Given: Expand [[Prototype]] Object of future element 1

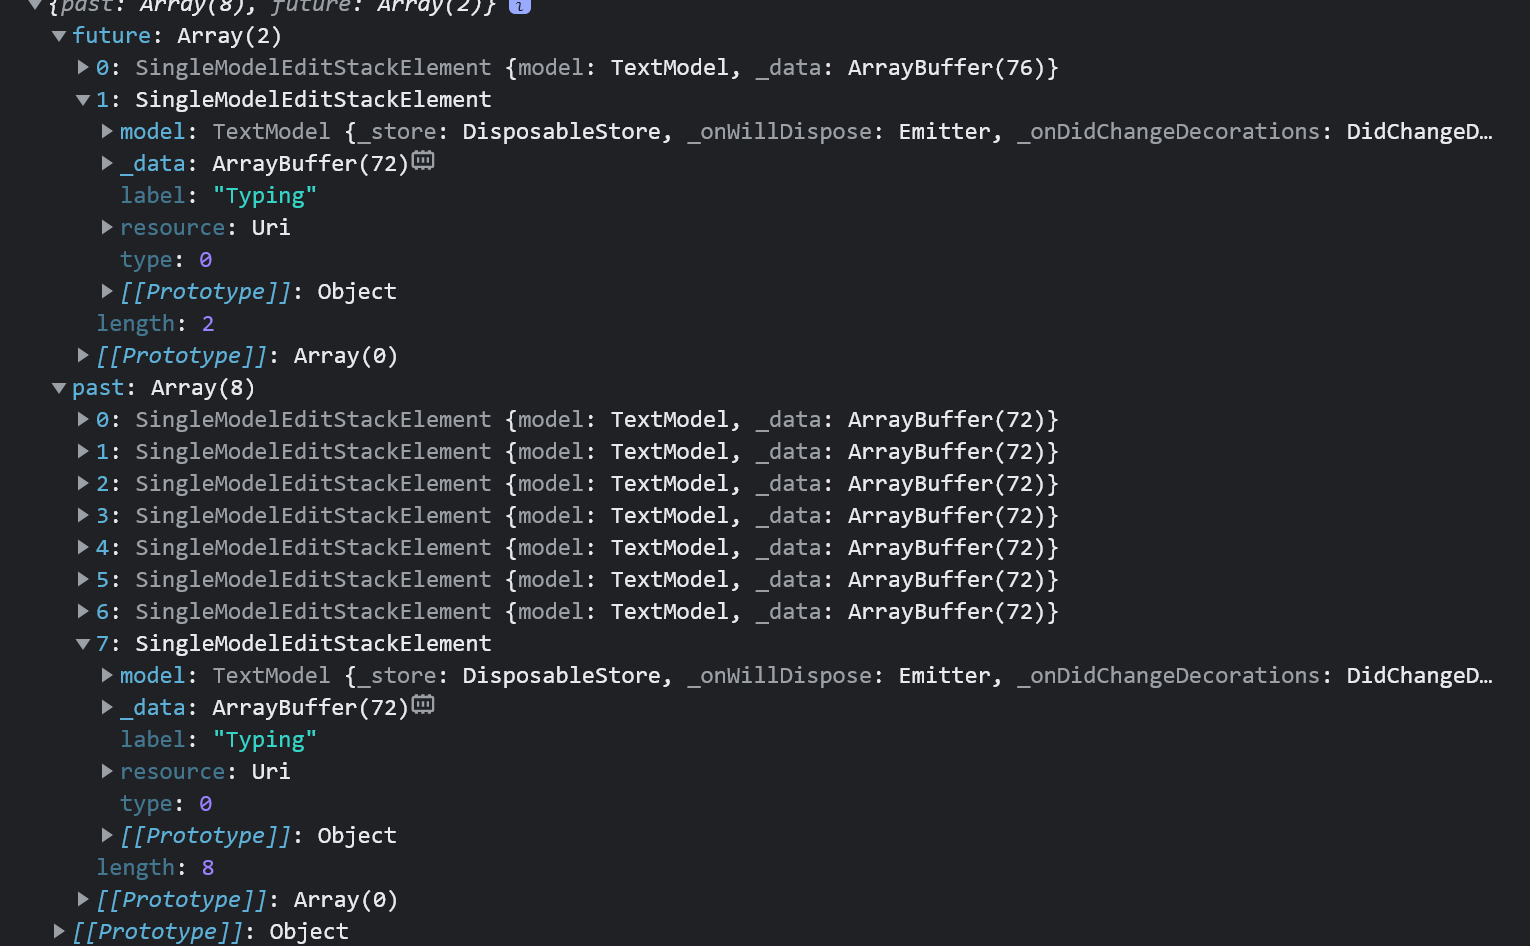Looking at the screenshot, I should click(x=107, y=291).
